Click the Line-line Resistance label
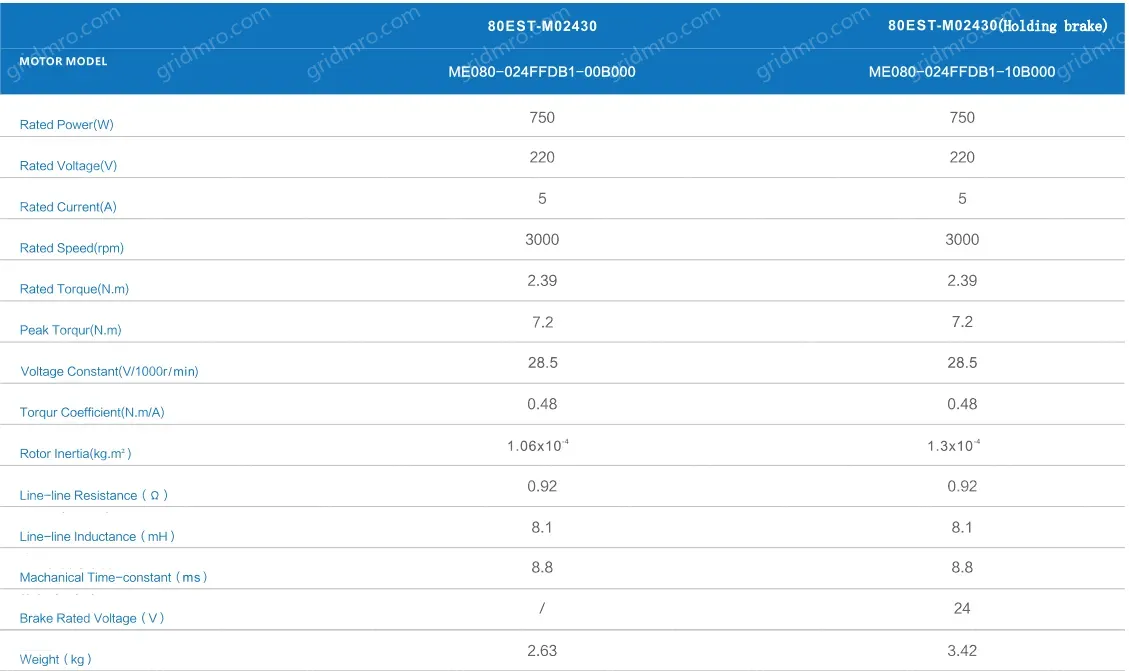Screen dimensions: 1129x671 [x=94, y=495]
